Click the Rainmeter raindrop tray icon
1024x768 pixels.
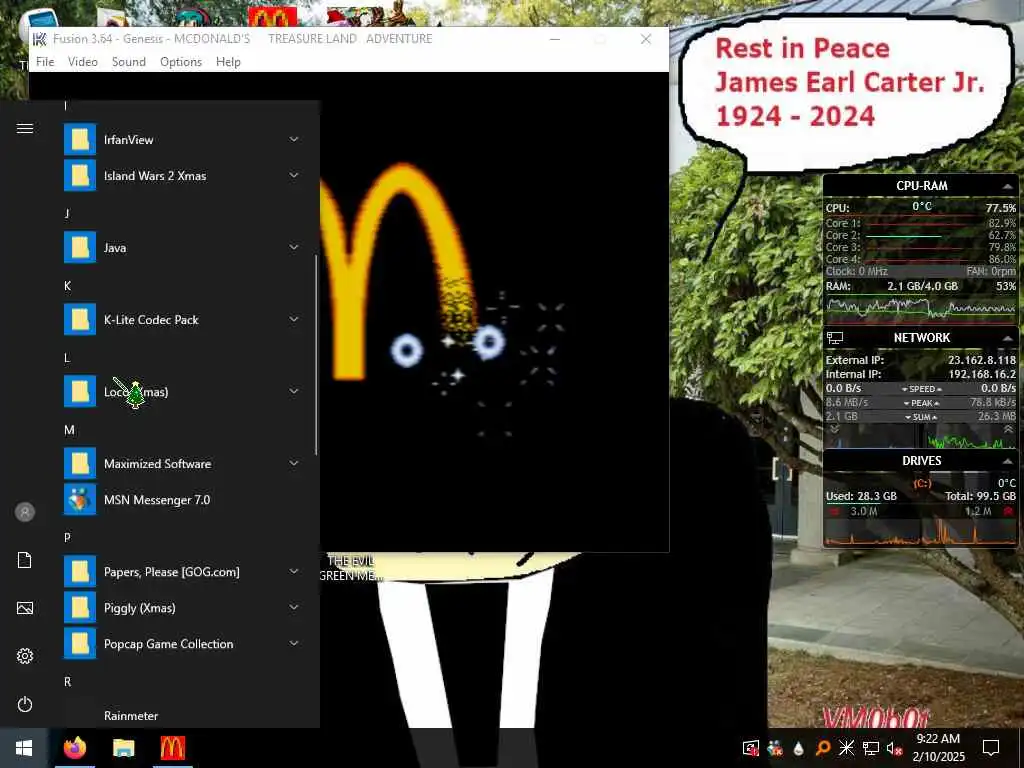(x=799, y=748)
